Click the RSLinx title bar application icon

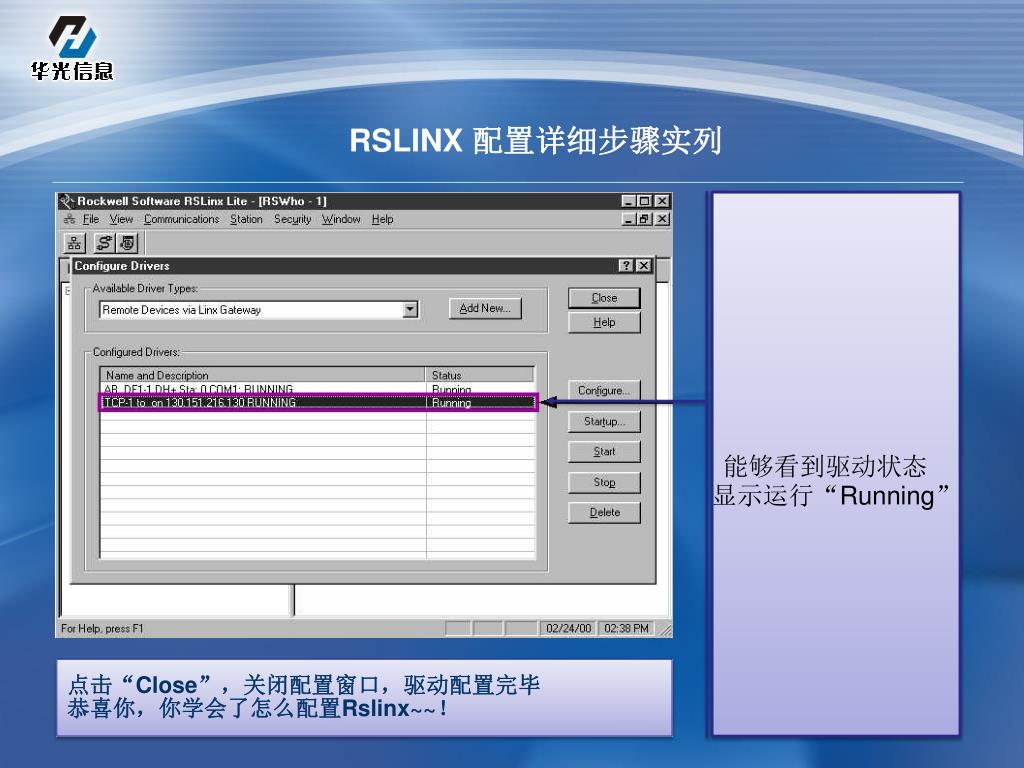pos(67,201)
